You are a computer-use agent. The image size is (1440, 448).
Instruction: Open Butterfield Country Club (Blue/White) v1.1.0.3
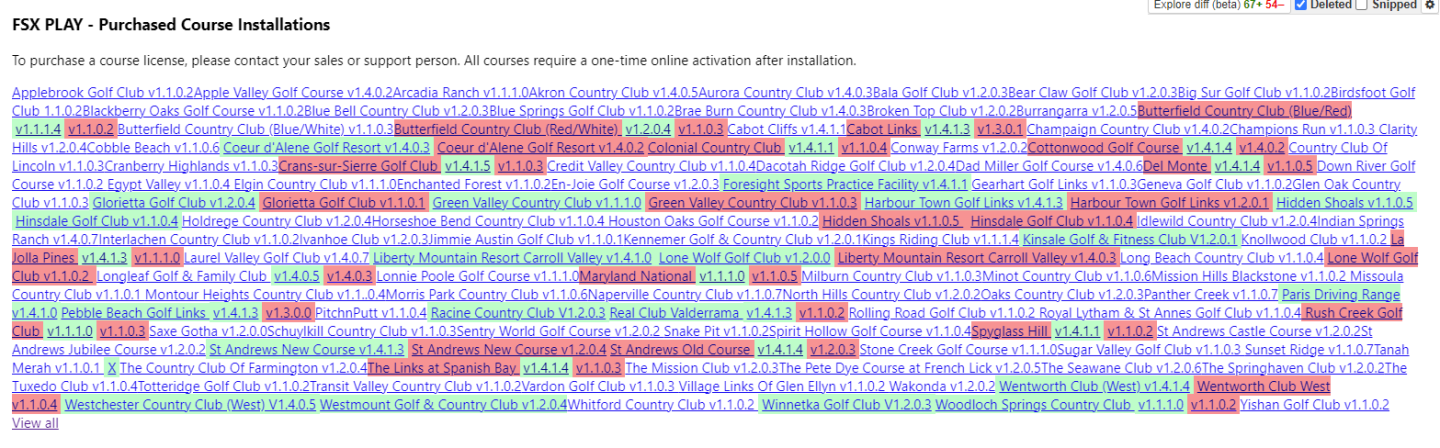pyautogui.click(x=256, y=129)
